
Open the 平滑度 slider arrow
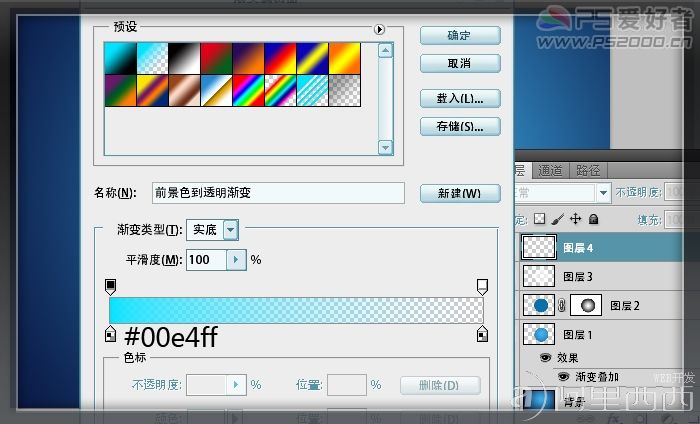[236, 260]
